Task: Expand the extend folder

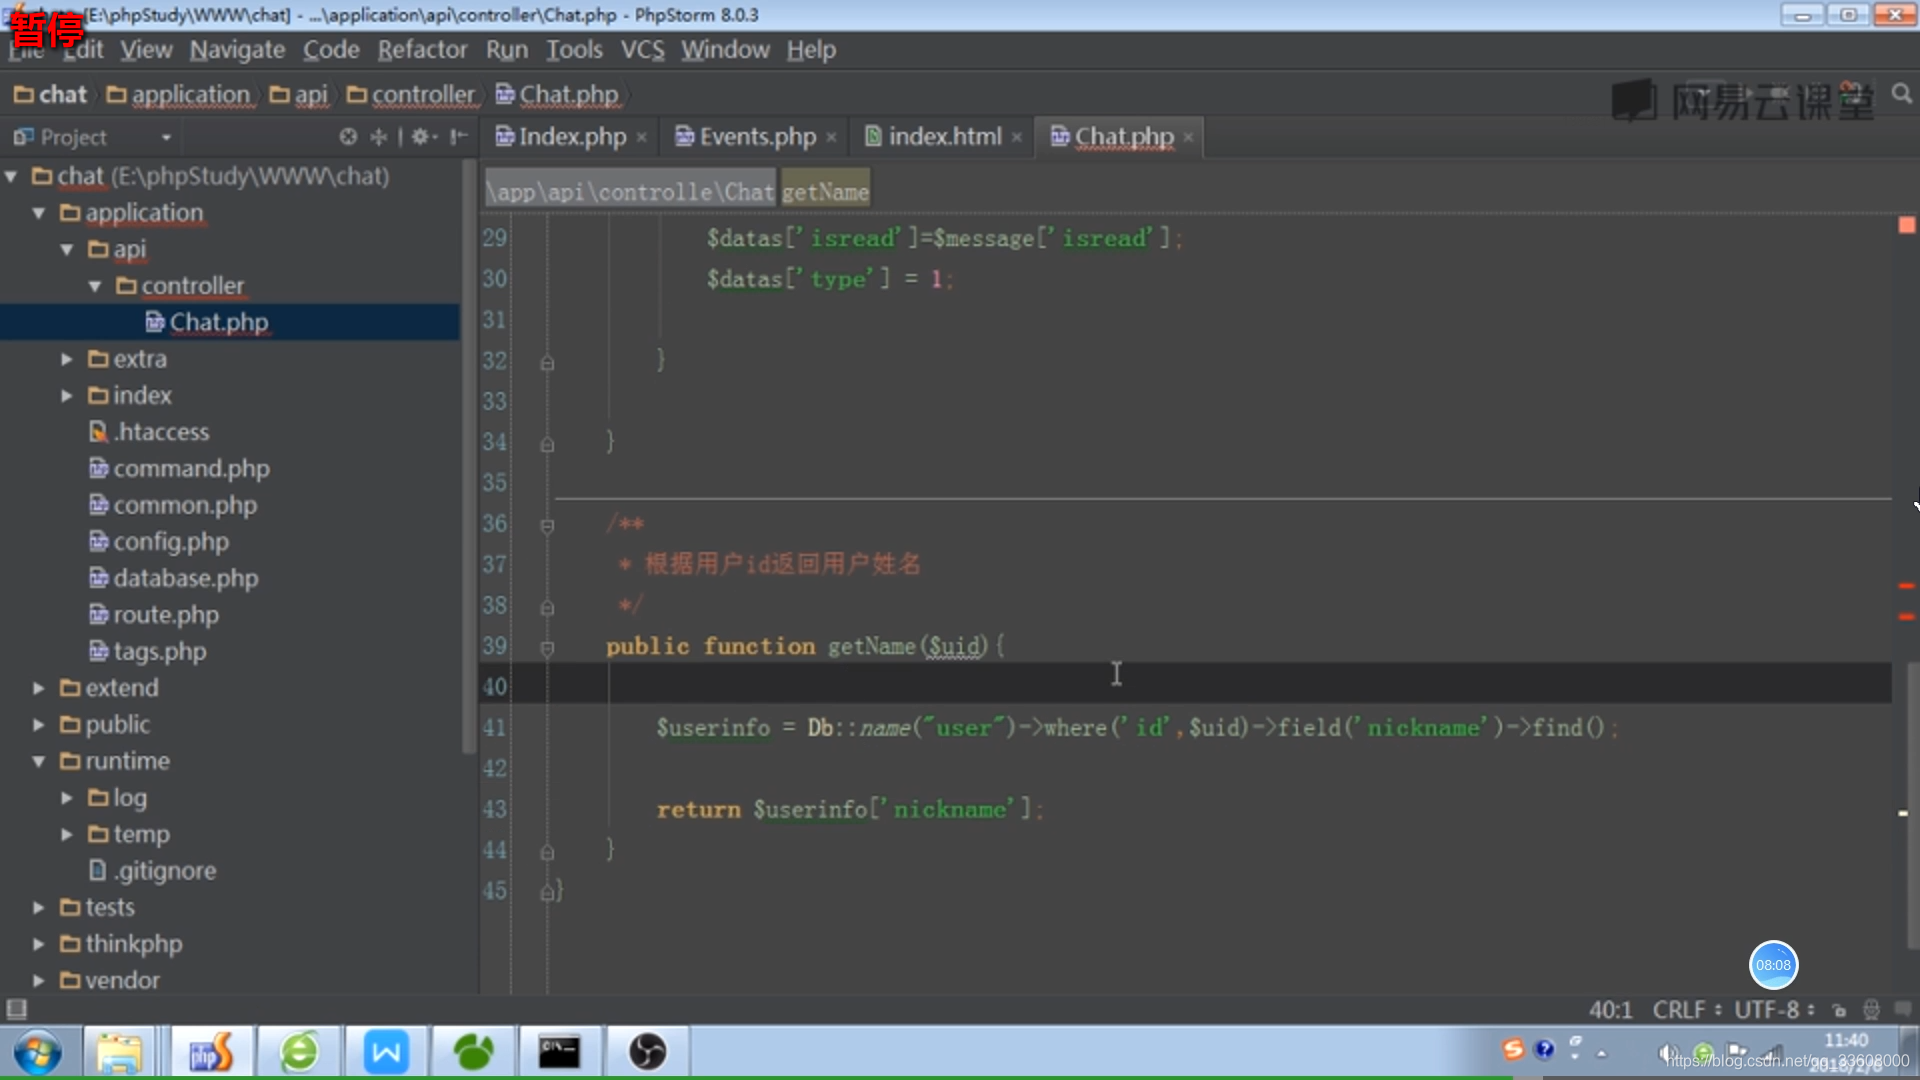Action: (39, 688)
